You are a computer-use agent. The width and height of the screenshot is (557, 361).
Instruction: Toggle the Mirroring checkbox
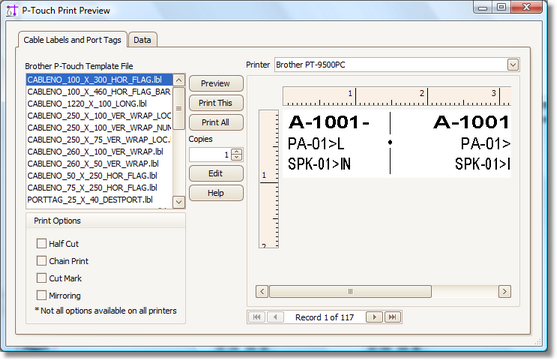point(42,295)
